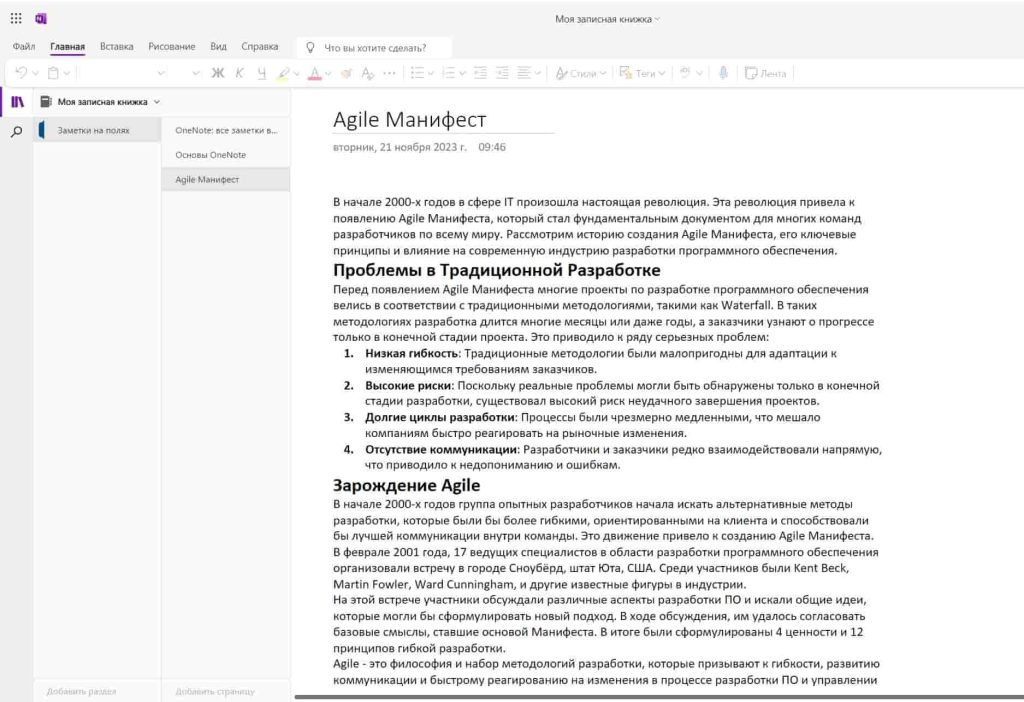Click the page title 'Agile Манифест'
This screenshot has height=702, width=1024.
point(409,120)
